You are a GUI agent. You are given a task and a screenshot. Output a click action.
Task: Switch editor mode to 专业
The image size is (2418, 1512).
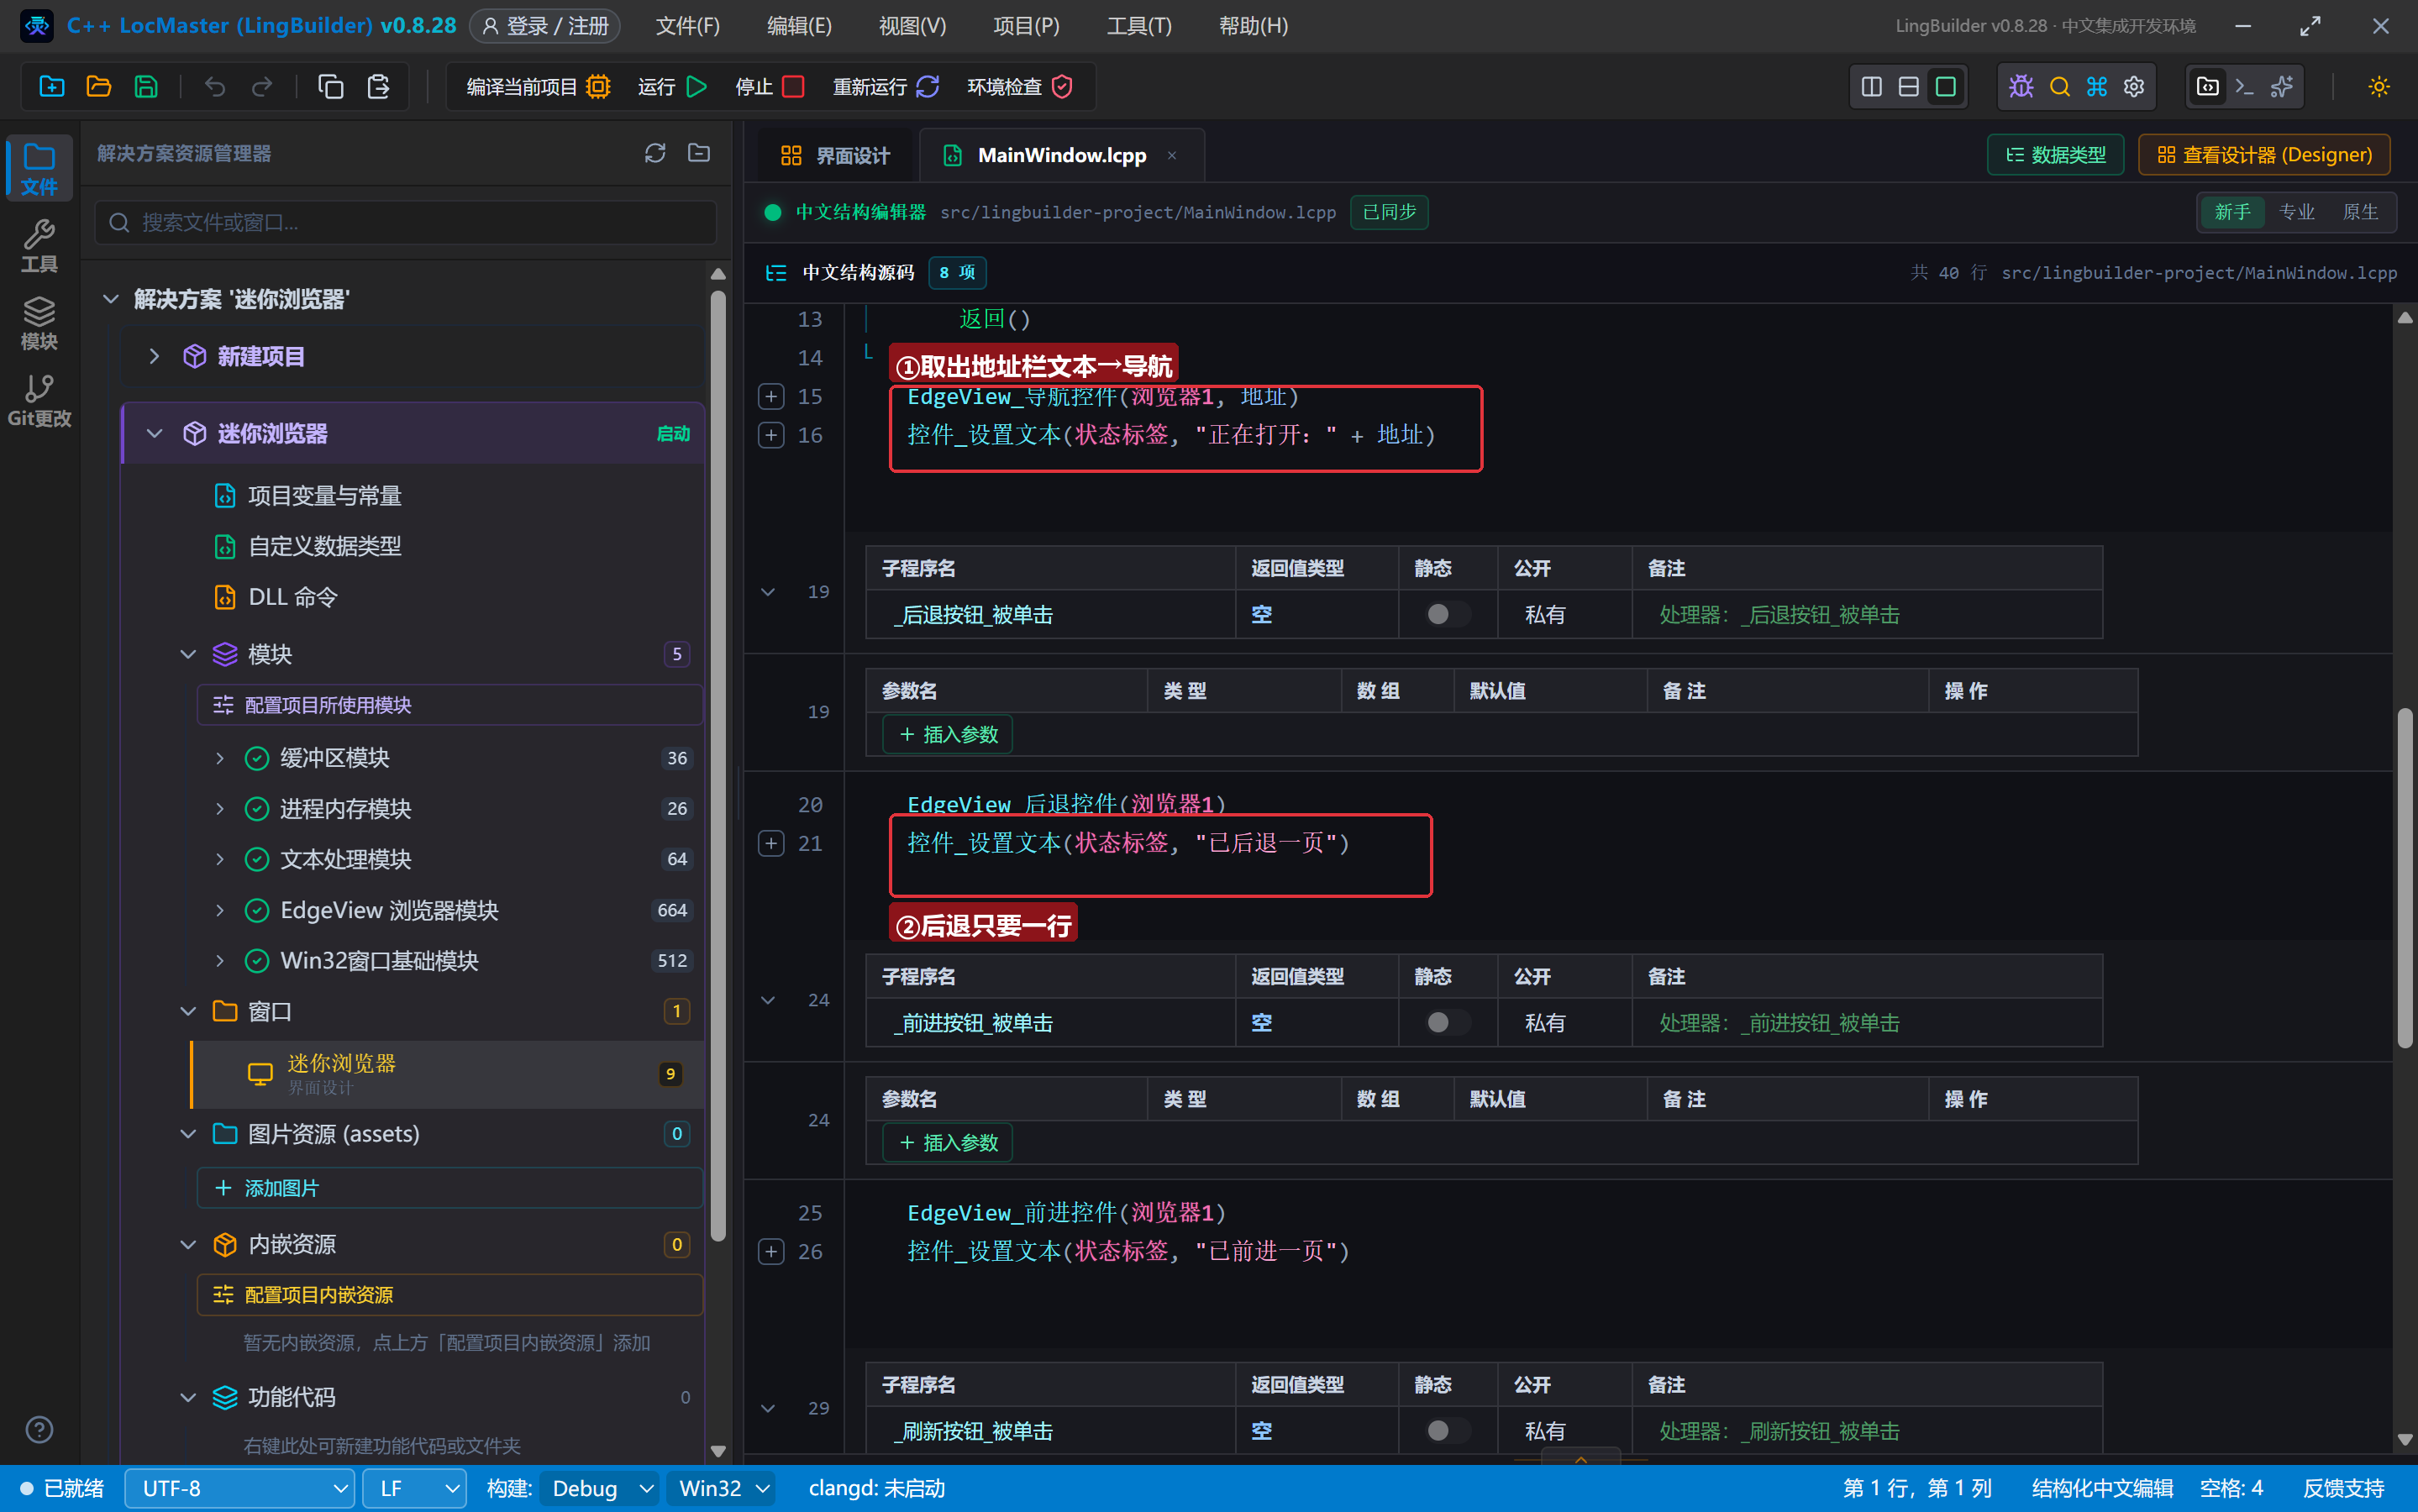2296,212
